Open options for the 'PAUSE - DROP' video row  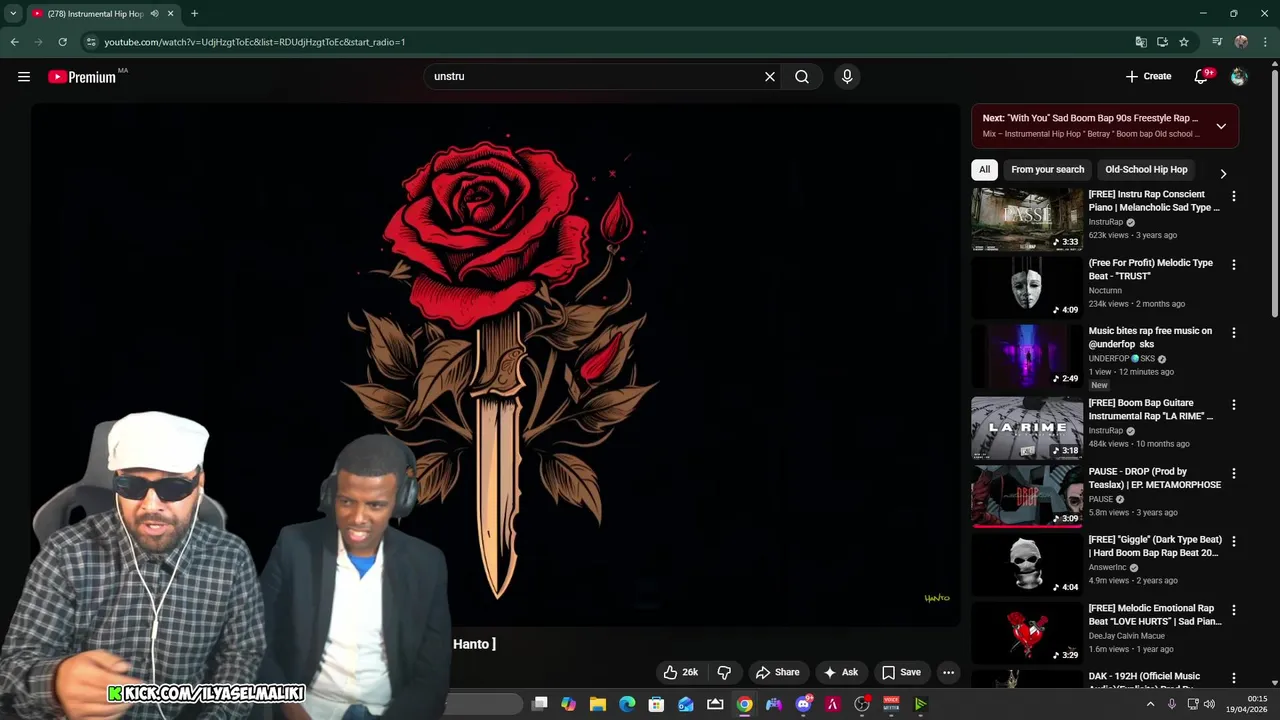coord(1233,473)
